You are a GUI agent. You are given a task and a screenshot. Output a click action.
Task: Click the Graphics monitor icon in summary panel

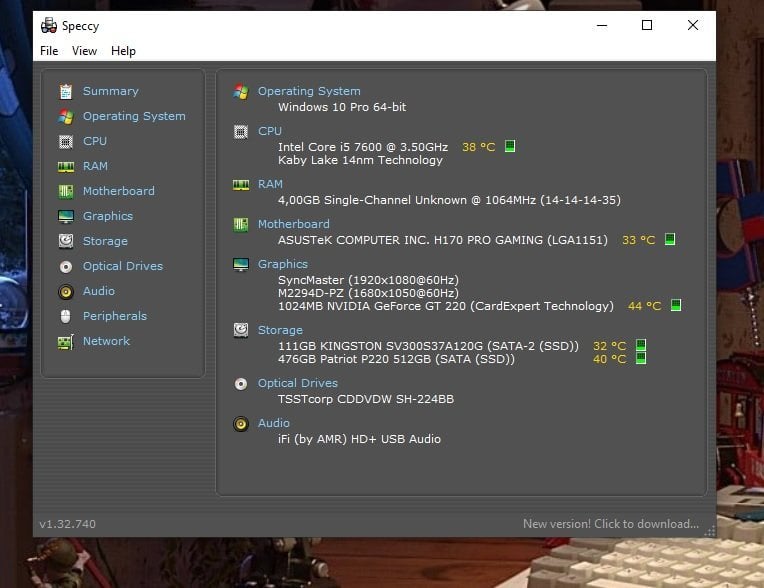pyautogui.click(x=241, y=265)
